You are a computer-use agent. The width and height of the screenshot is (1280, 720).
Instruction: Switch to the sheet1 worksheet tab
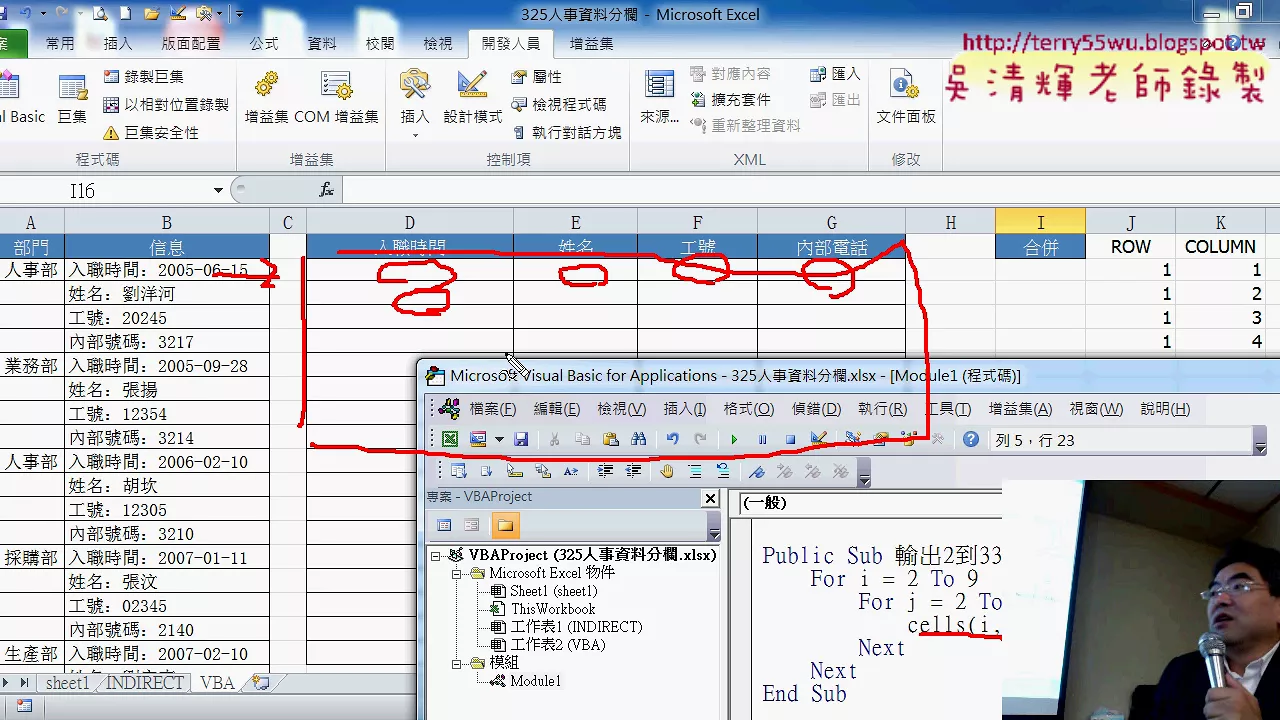pos(67,683)
